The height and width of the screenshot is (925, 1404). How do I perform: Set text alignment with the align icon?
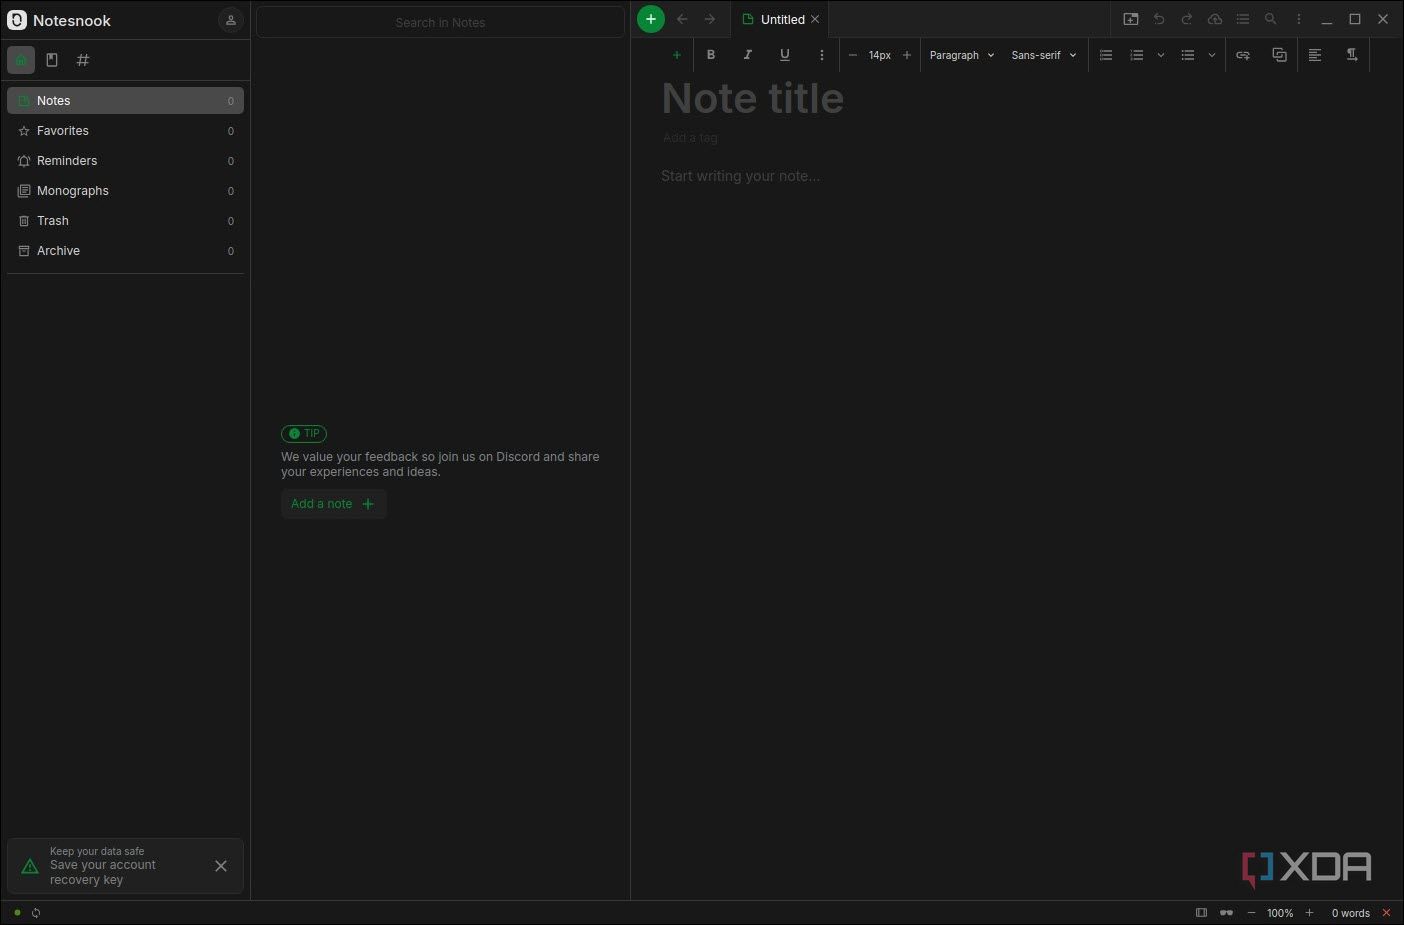point(1316,55)
